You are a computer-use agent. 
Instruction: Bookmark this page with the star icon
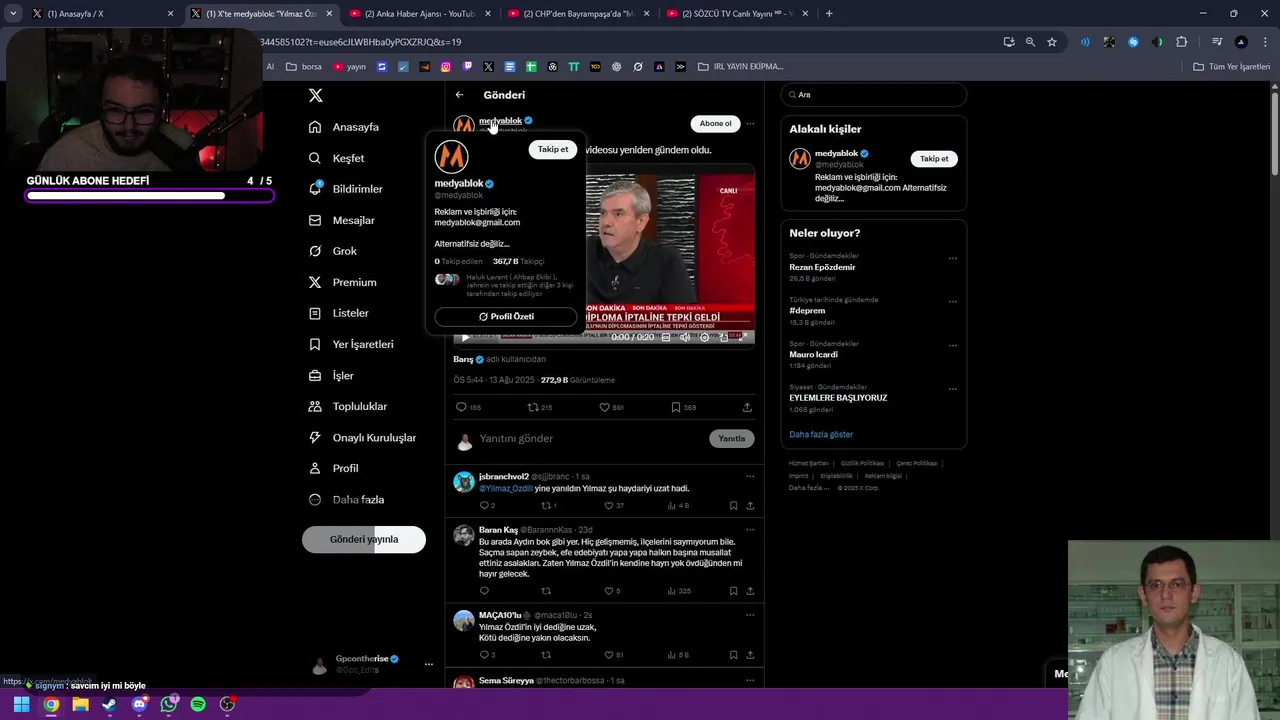[1052, 42]
